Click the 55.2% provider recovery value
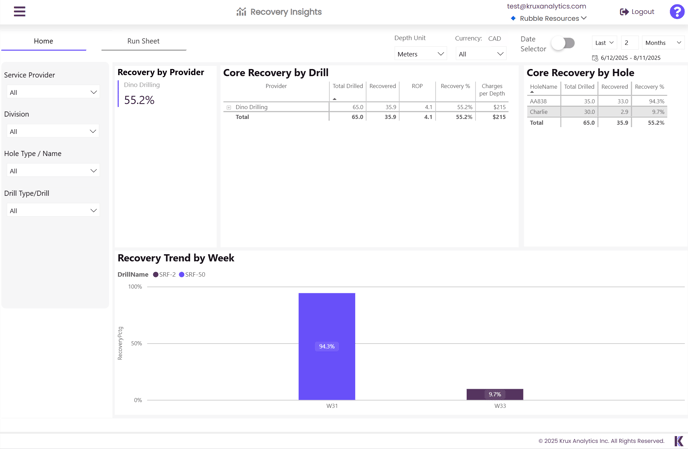The width and height of the screenshot is (688, 449). pyautogui.click(x=139, y=100)
